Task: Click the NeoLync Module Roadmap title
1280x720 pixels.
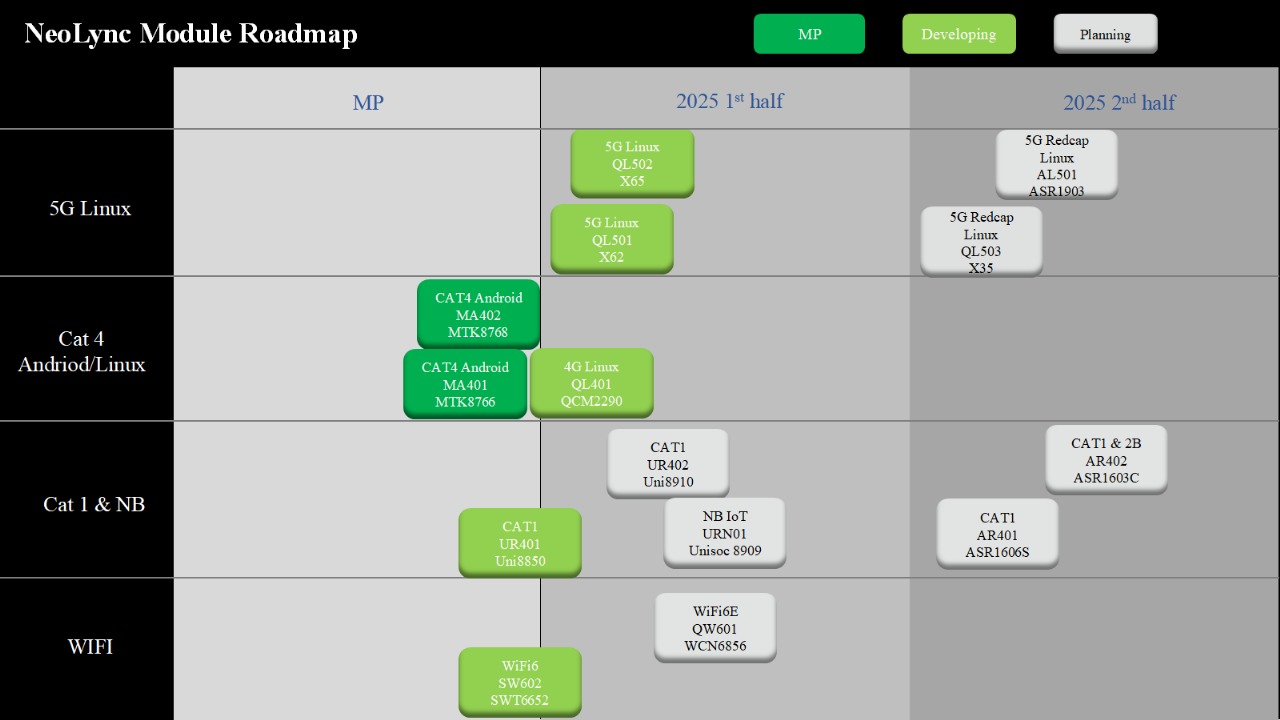Action: [190, 33]
